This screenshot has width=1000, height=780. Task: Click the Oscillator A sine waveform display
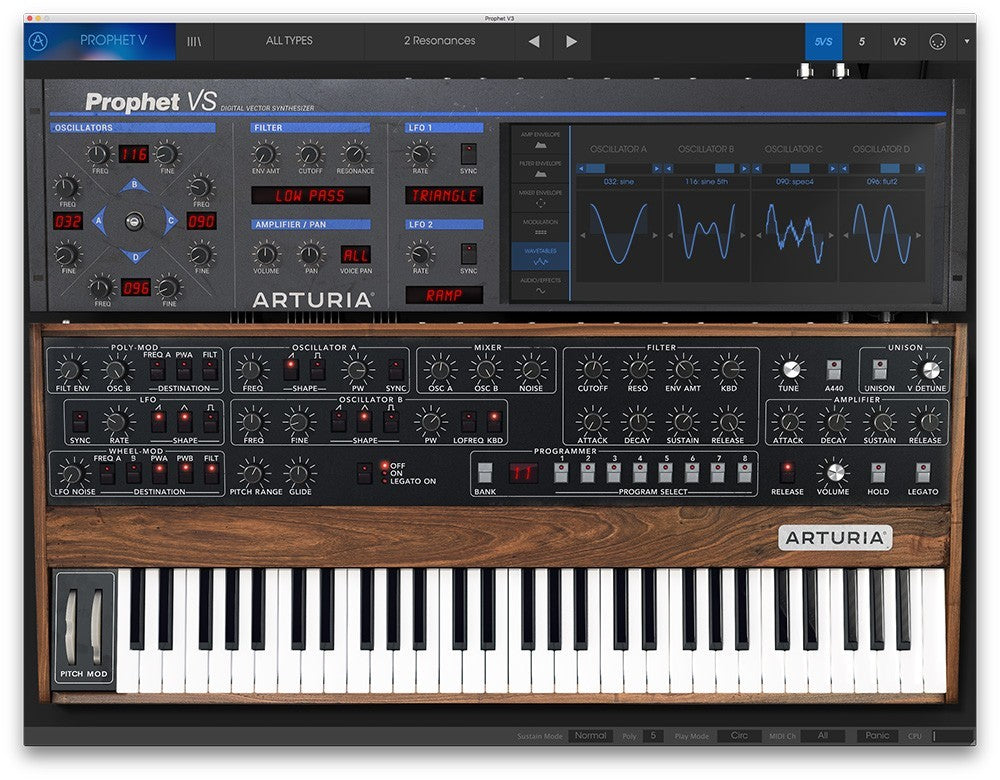[x=619, y=233]
